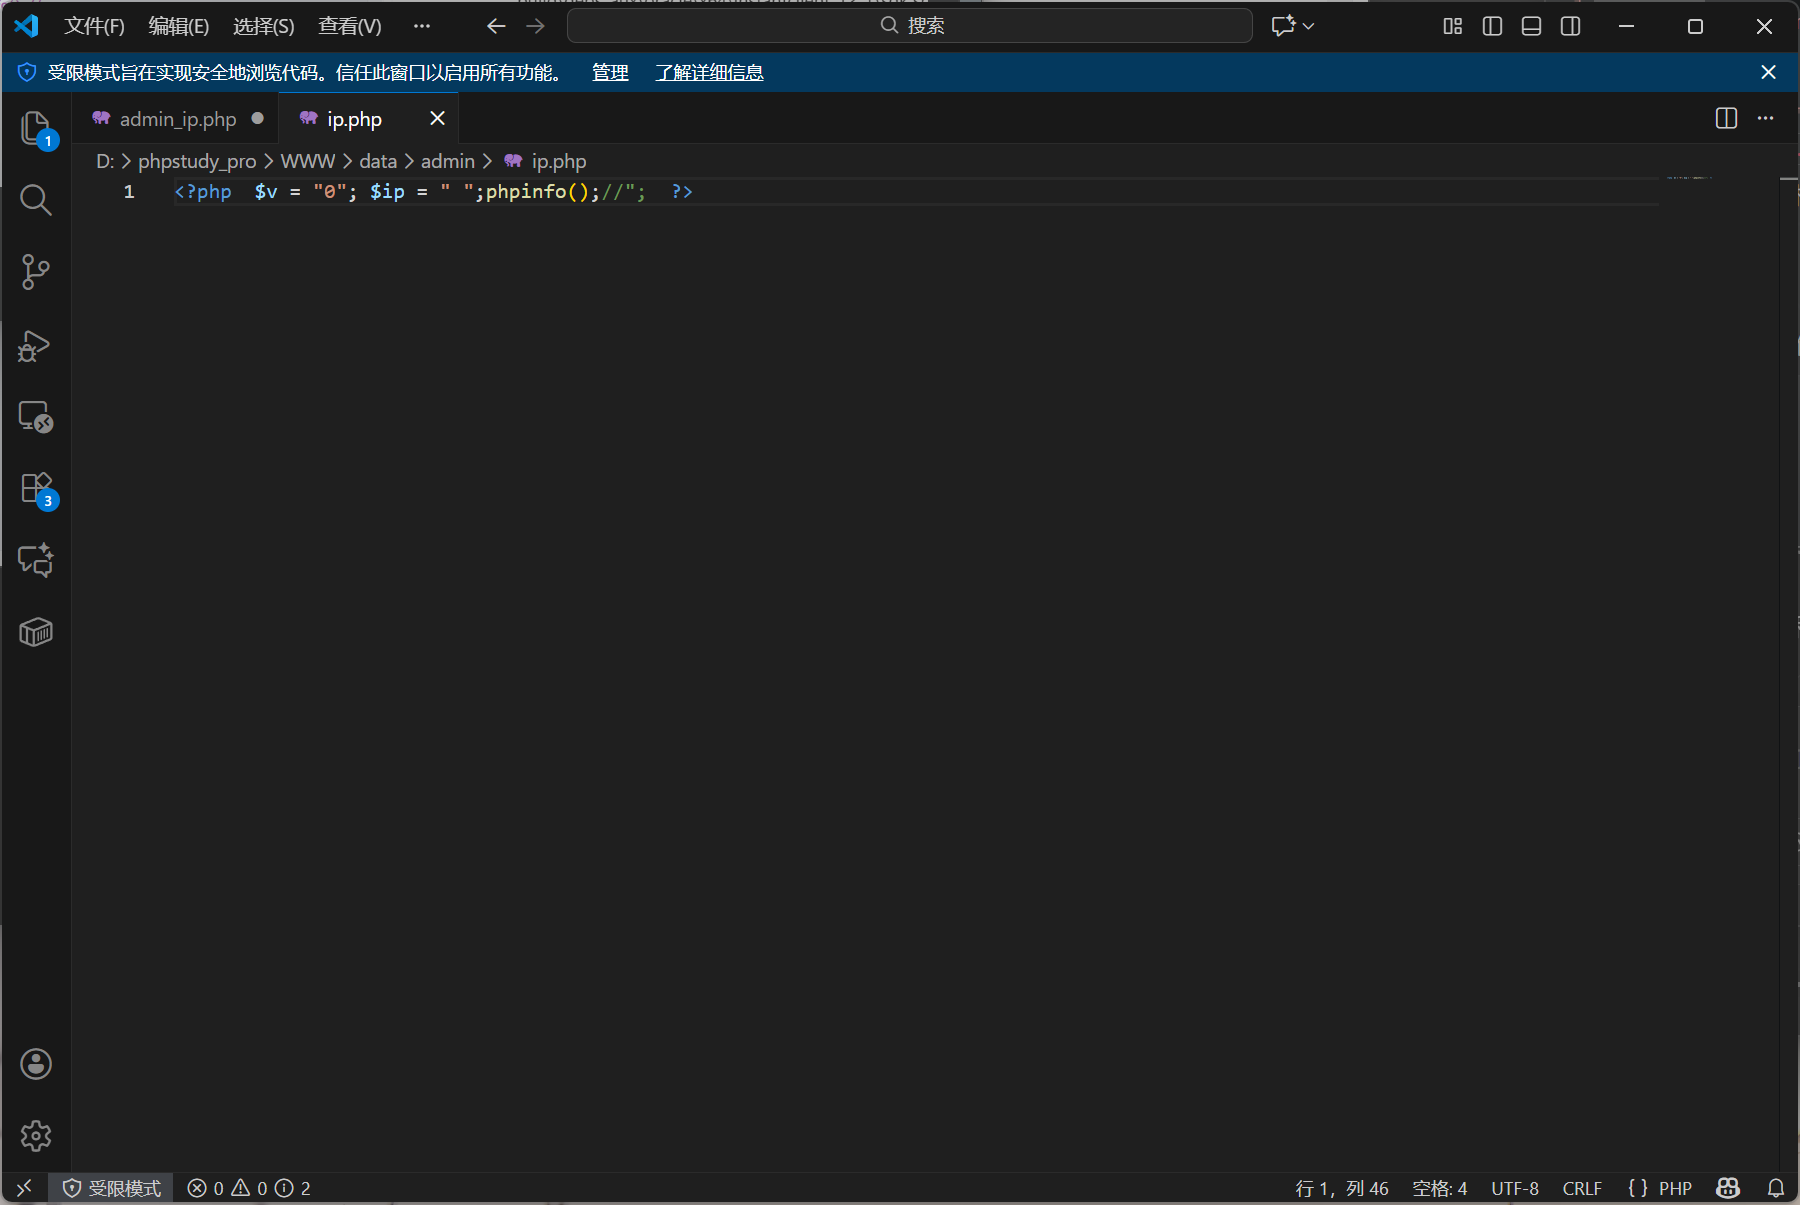
Task: Open the Source Control view
Action: tap(35, 272)
